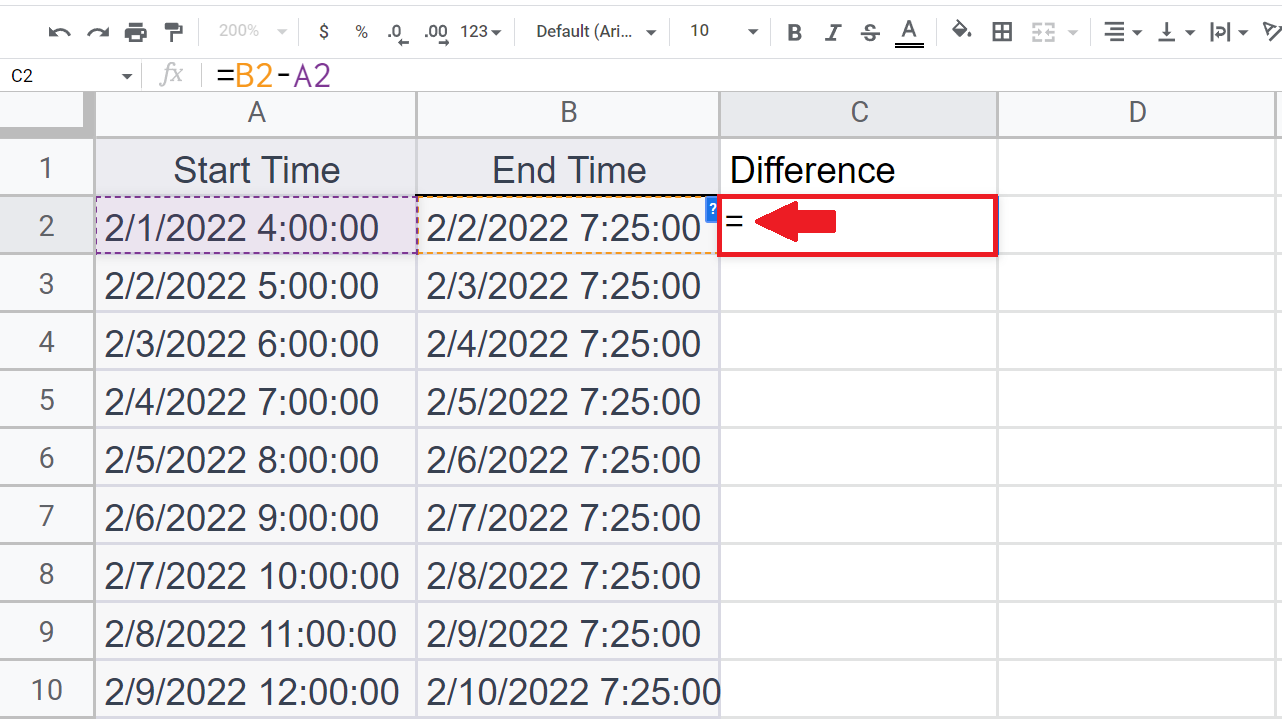The image size is (1282, 719).
Task: Click the Difference header cell
Action: (859, 167)
